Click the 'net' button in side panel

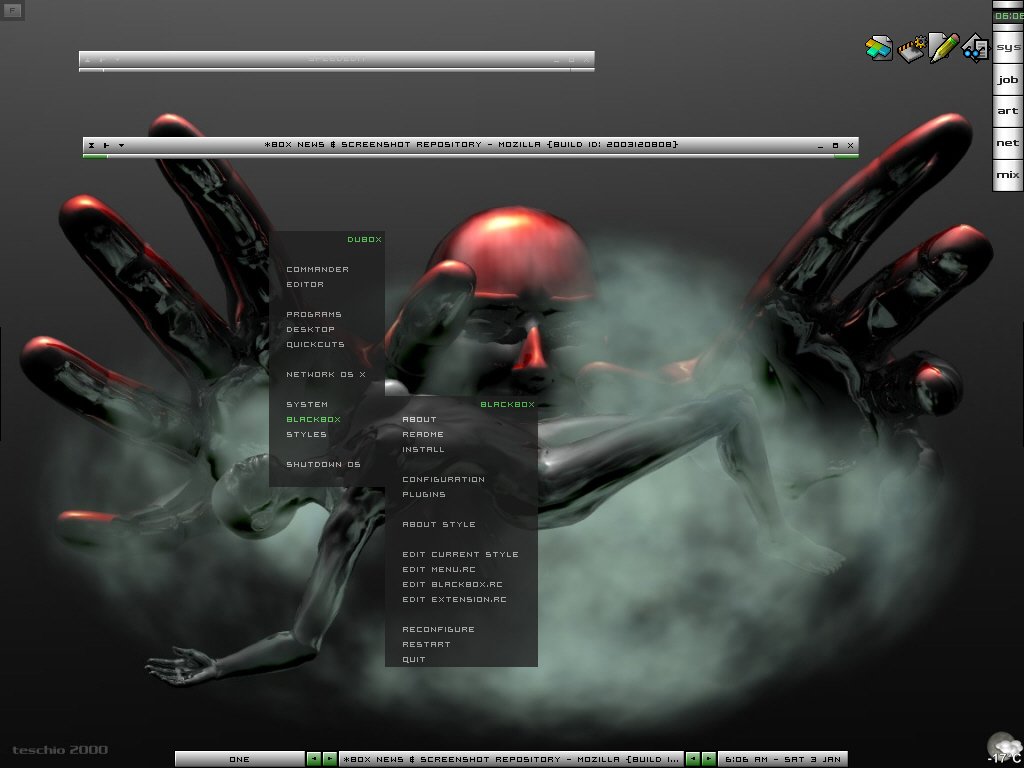point(1008,143)
